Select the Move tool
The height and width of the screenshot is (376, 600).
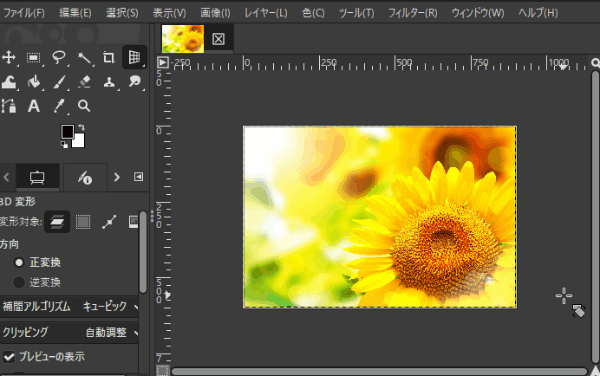8,57
